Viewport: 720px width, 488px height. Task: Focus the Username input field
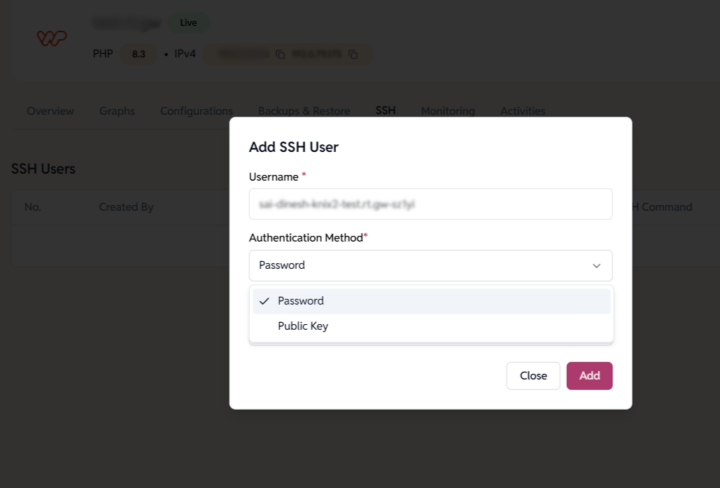[x=430, y=204]
